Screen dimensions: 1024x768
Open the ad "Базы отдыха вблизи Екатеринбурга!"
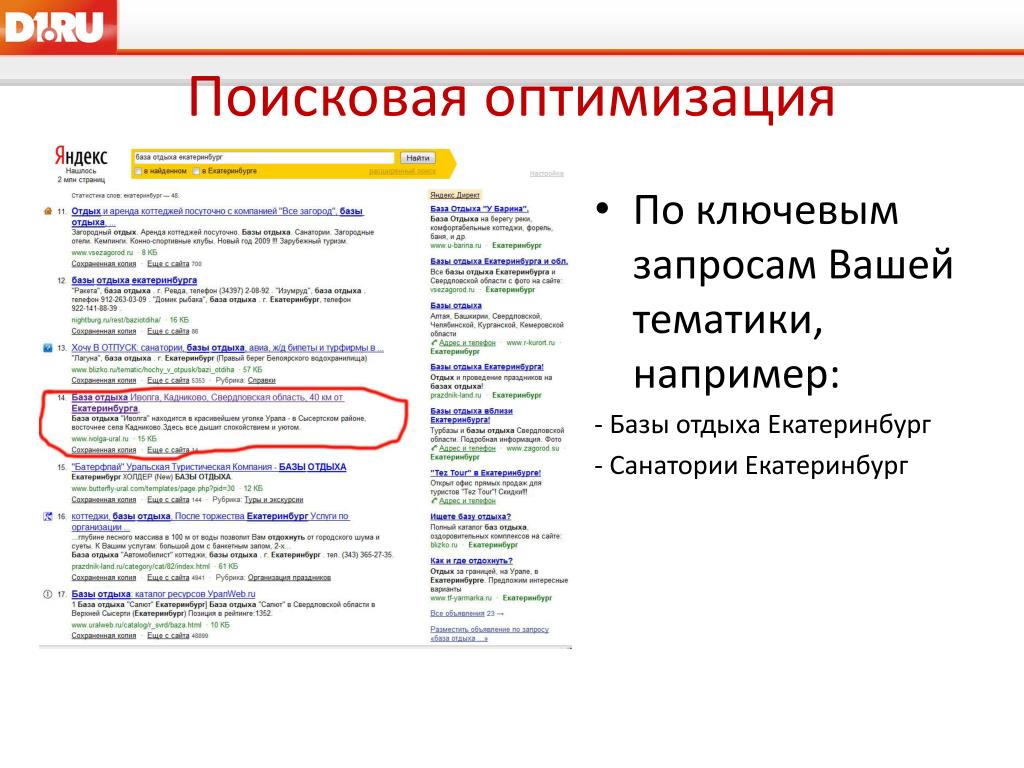click(472, 415)
